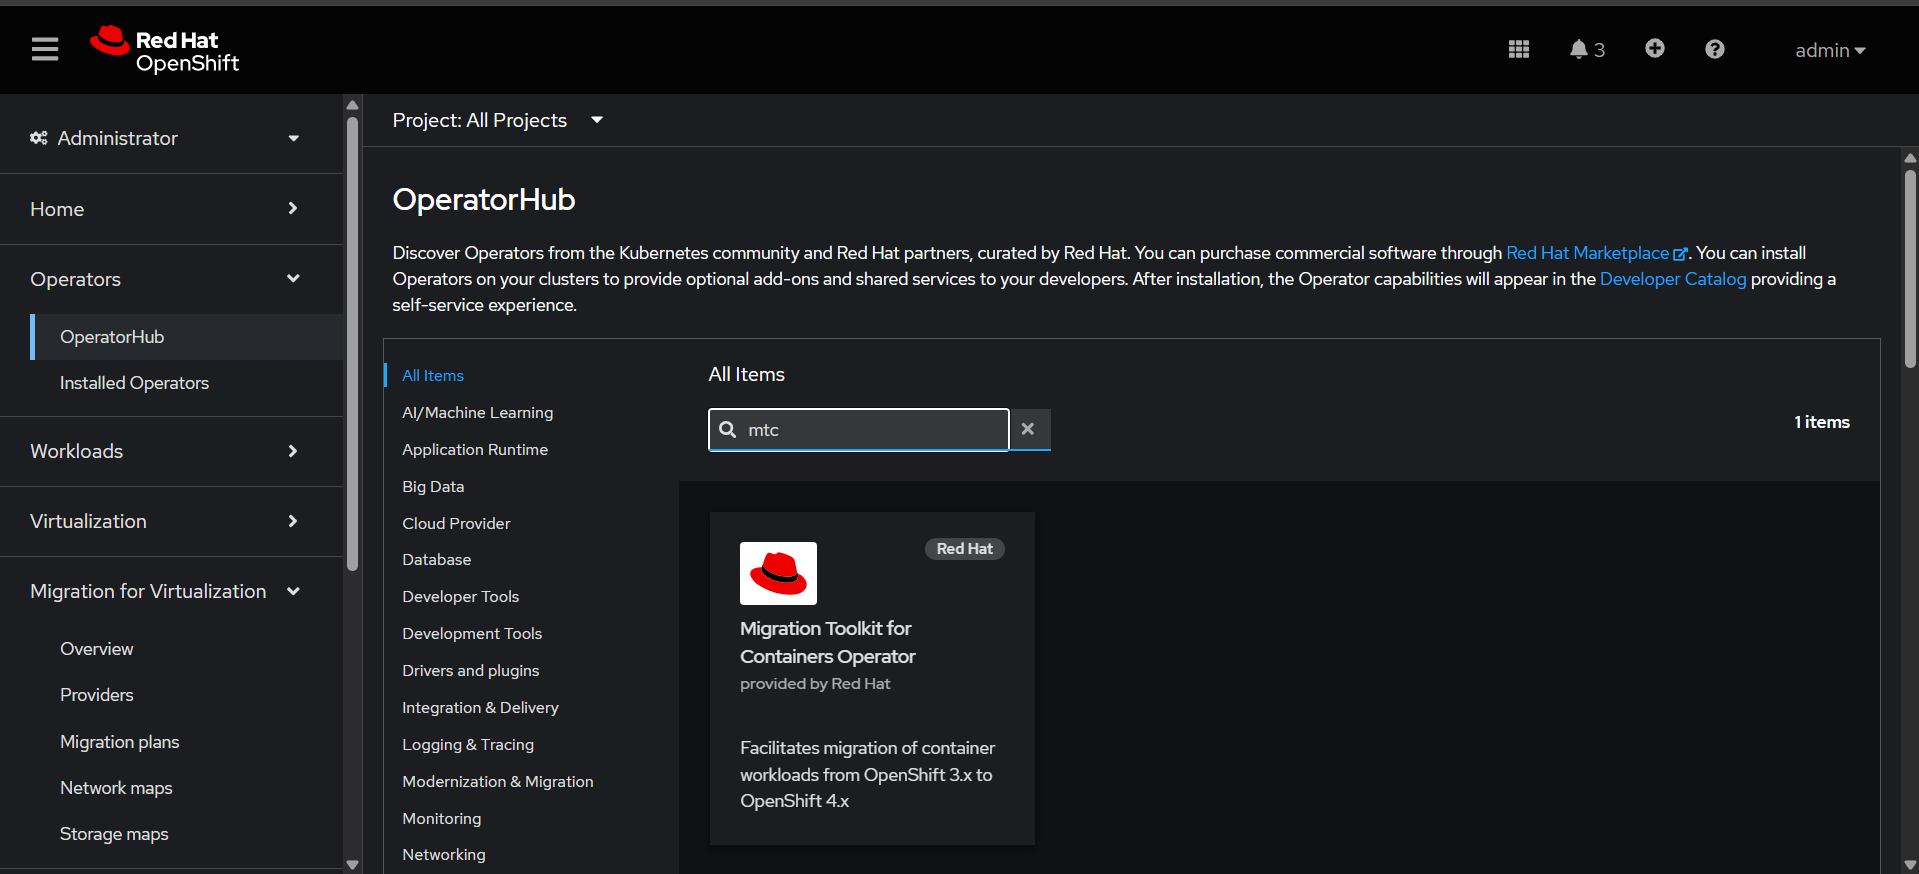
Task: Open the admin user dropdown
Action: point(1829,50)
